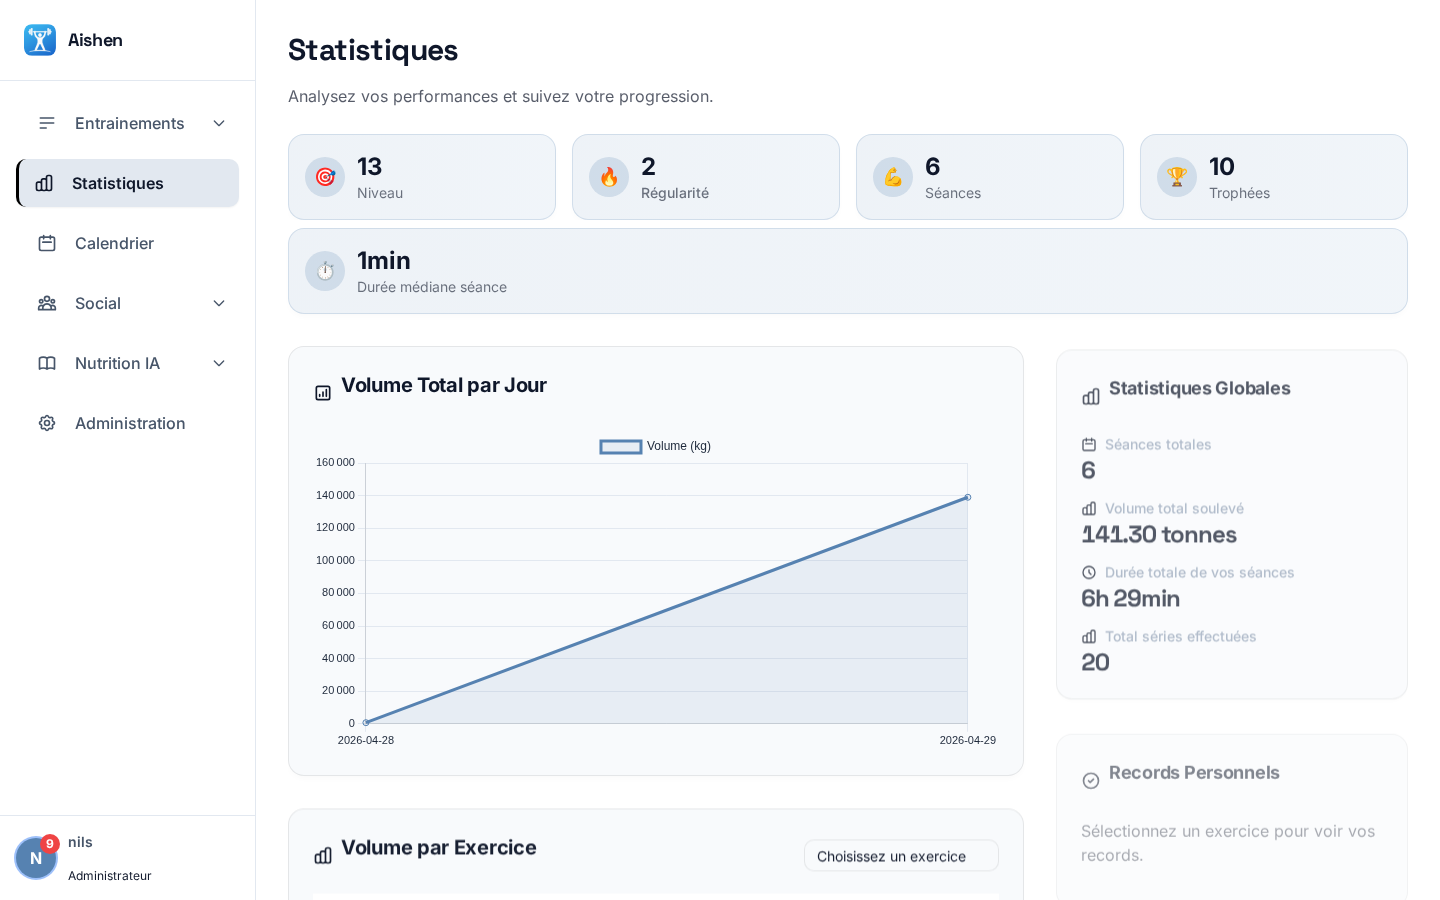Click the red 9 notification badge
This screenshot has width=1440, height=900.
[50, 844]
